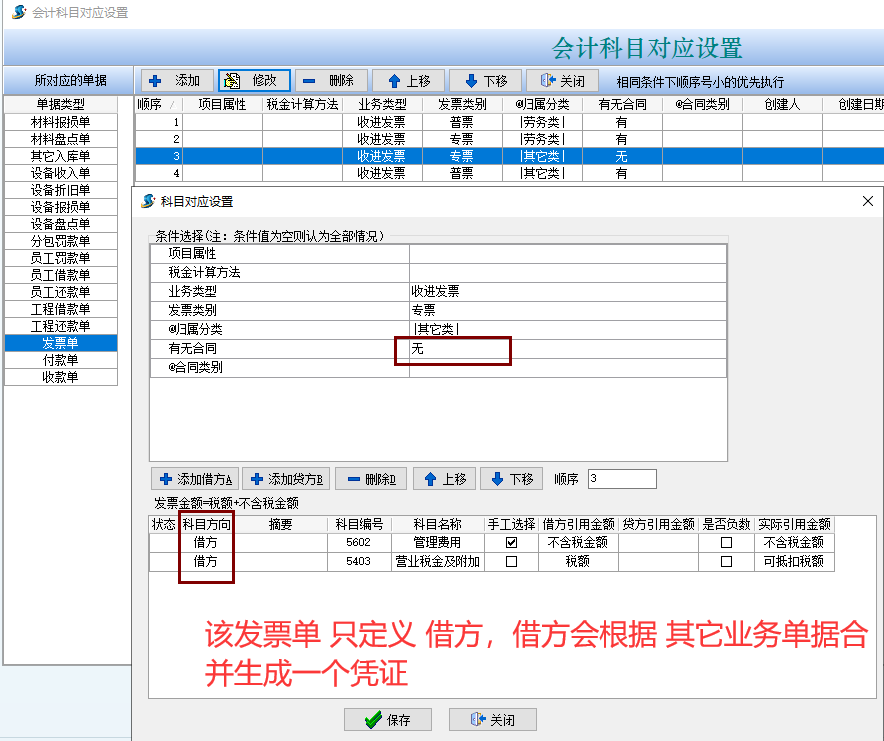Enable 手工选择 for the 营业税金及附加 row
884x741 pixels.
[513, 560]
